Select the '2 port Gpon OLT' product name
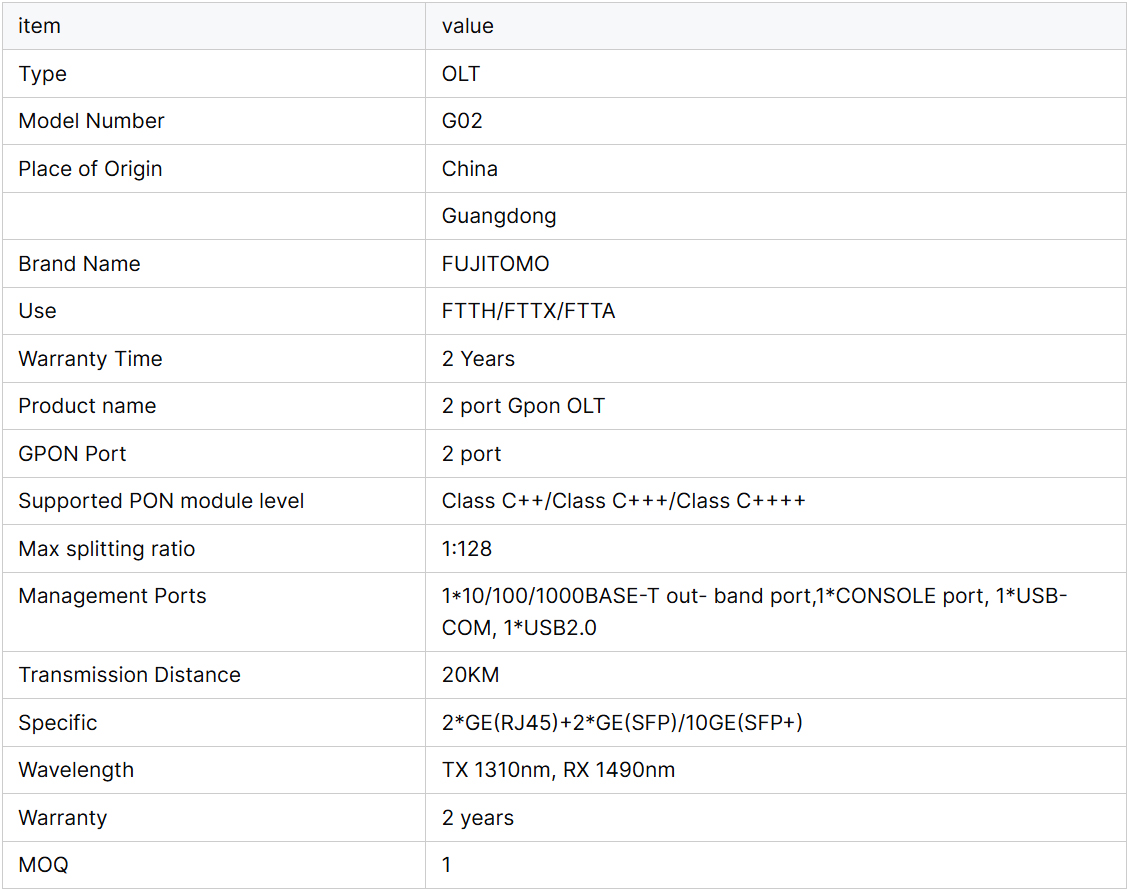The image size is (1129, 890). (523, 406)
